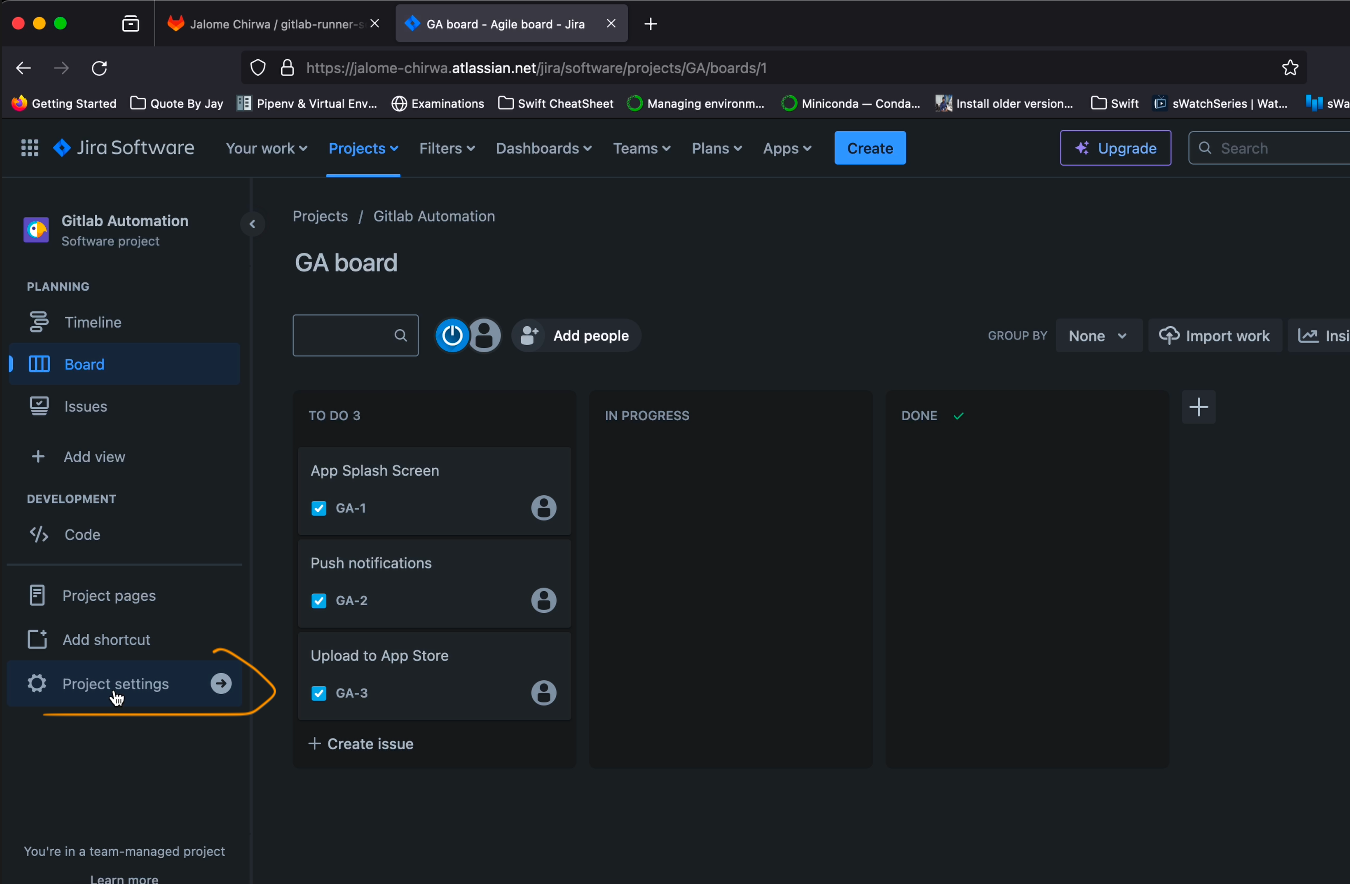This screenshot has width=1350, height=884.
Task: Select the GA board Jira tab
Action: pos(512,24)
